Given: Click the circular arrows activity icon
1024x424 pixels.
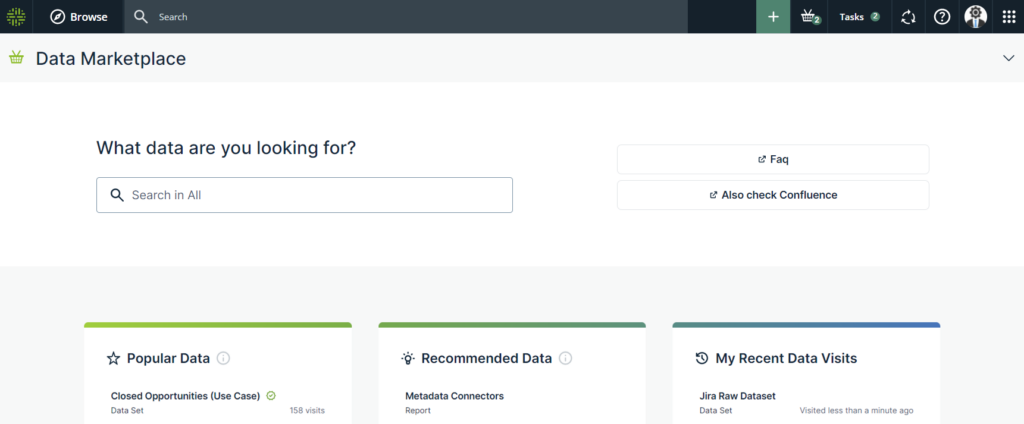Looking at the screenshot, I should pos(908,17).
